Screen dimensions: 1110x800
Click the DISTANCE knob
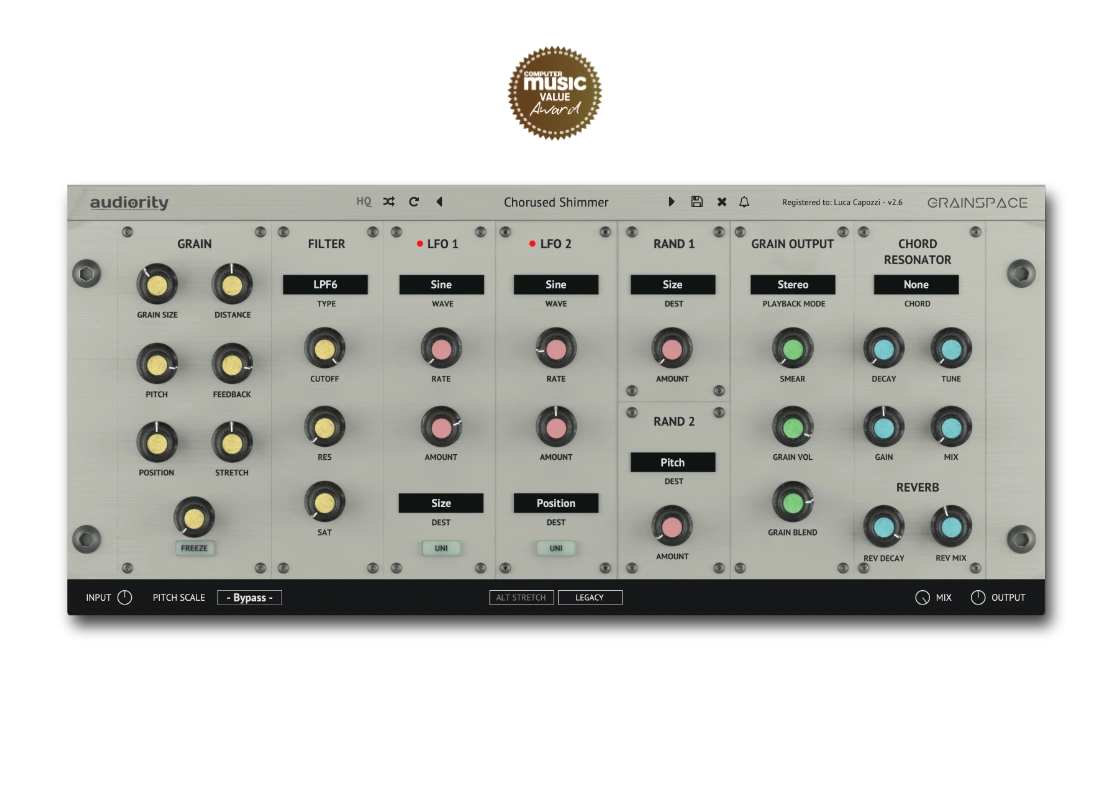pos(232,285)
